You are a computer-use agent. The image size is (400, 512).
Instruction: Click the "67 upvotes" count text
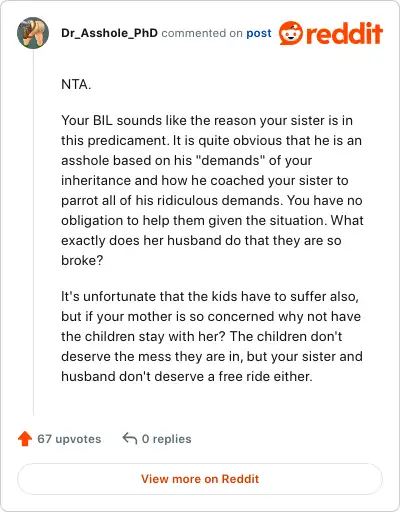69,439
